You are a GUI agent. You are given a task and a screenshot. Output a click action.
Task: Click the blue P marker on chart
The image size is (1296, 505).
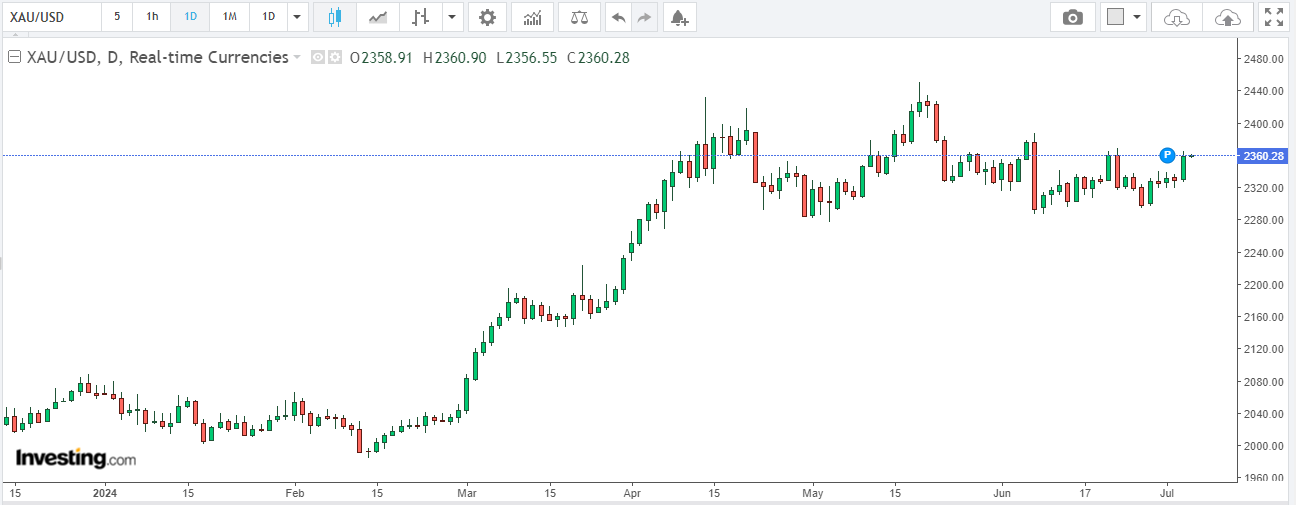(x=1167, y=155)
